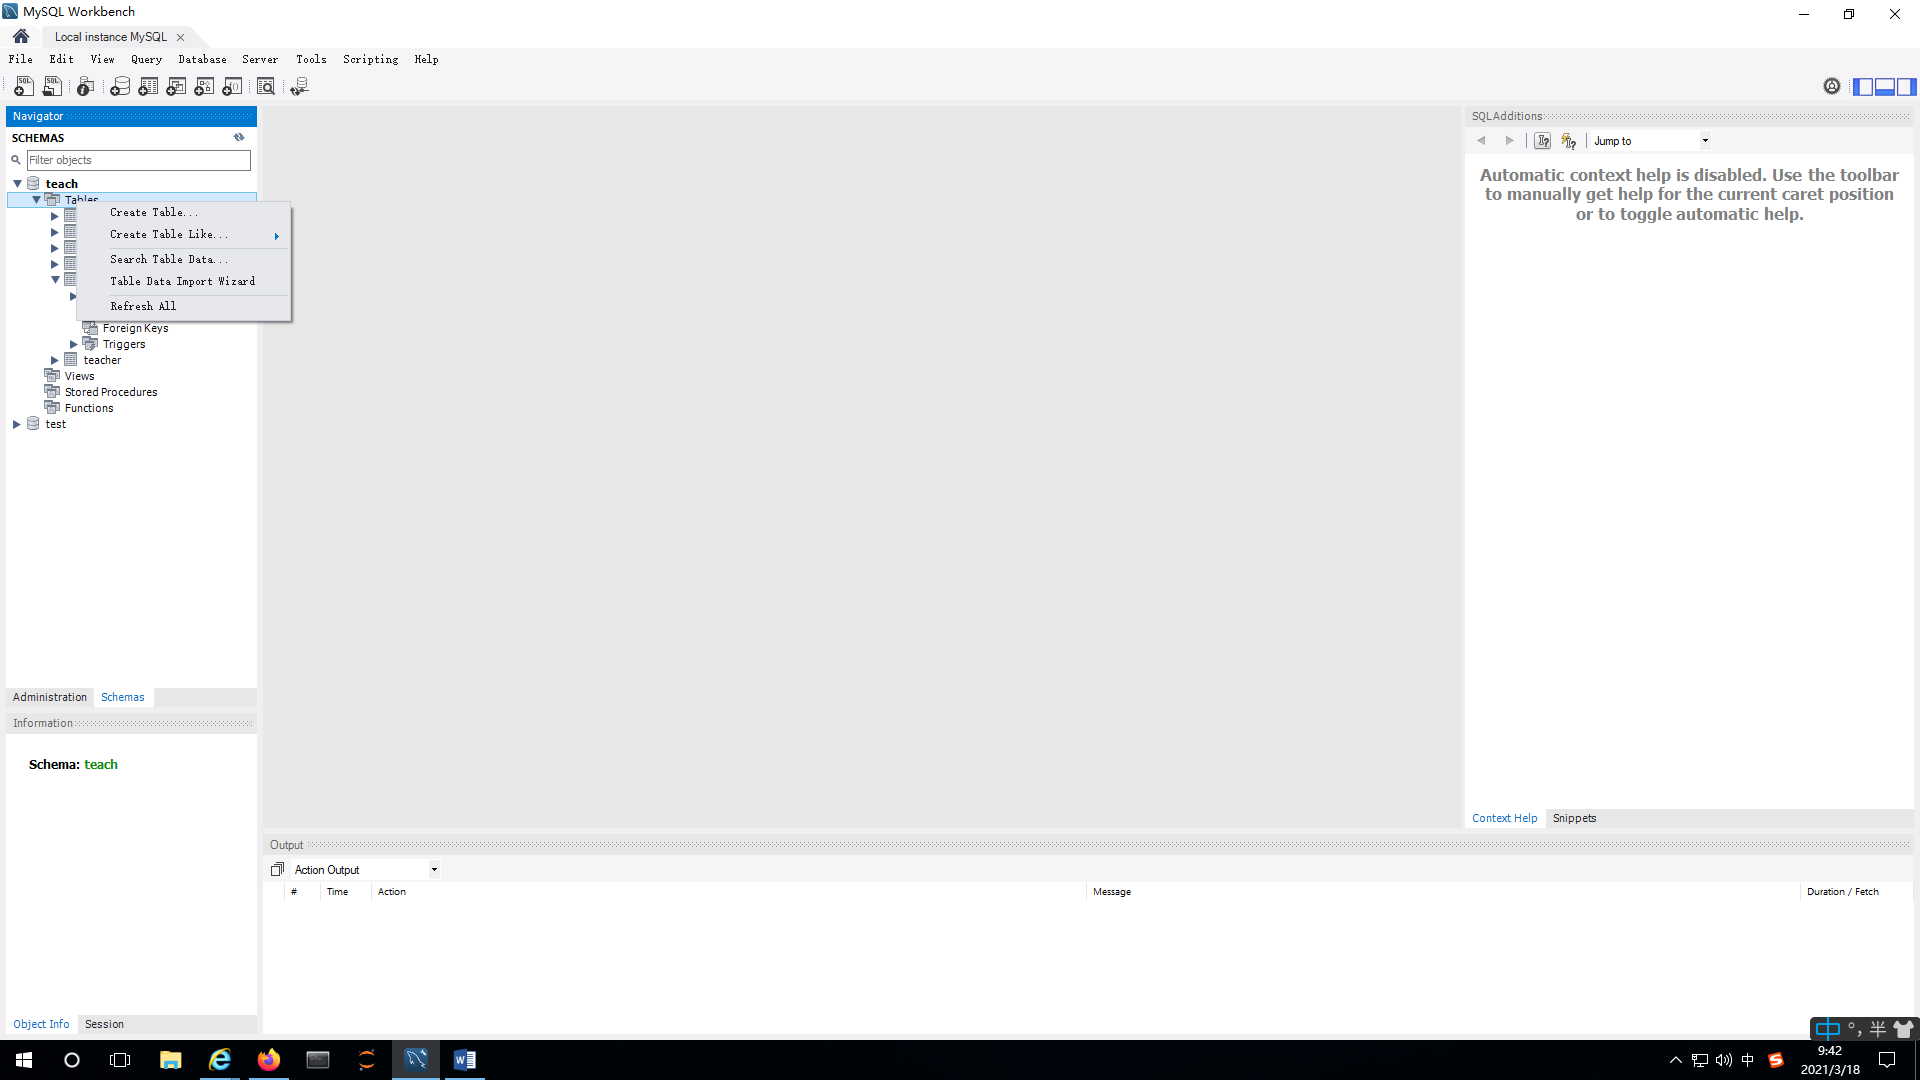Screen dimensions: 1920x1080
Task: Switch to the Administration tab
Action: (50, 697)
